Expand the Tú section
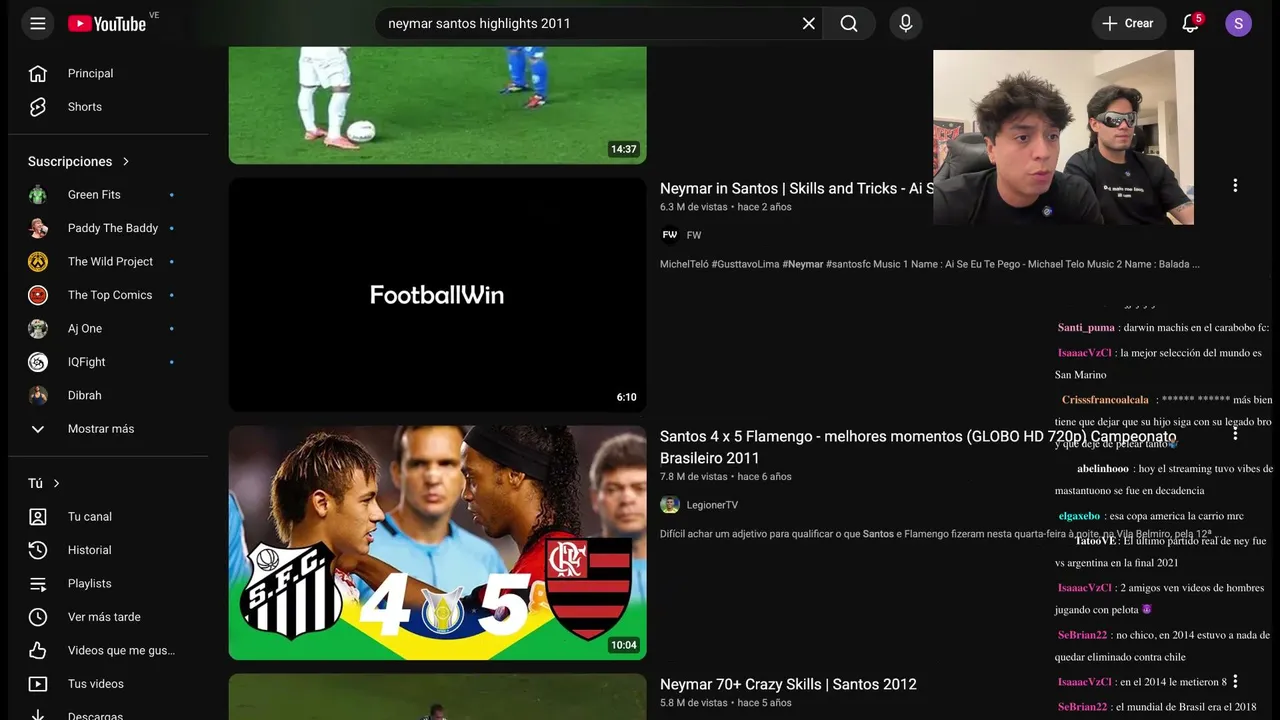Viewport: 1280px width, 720px height. (x=44, y=483)
